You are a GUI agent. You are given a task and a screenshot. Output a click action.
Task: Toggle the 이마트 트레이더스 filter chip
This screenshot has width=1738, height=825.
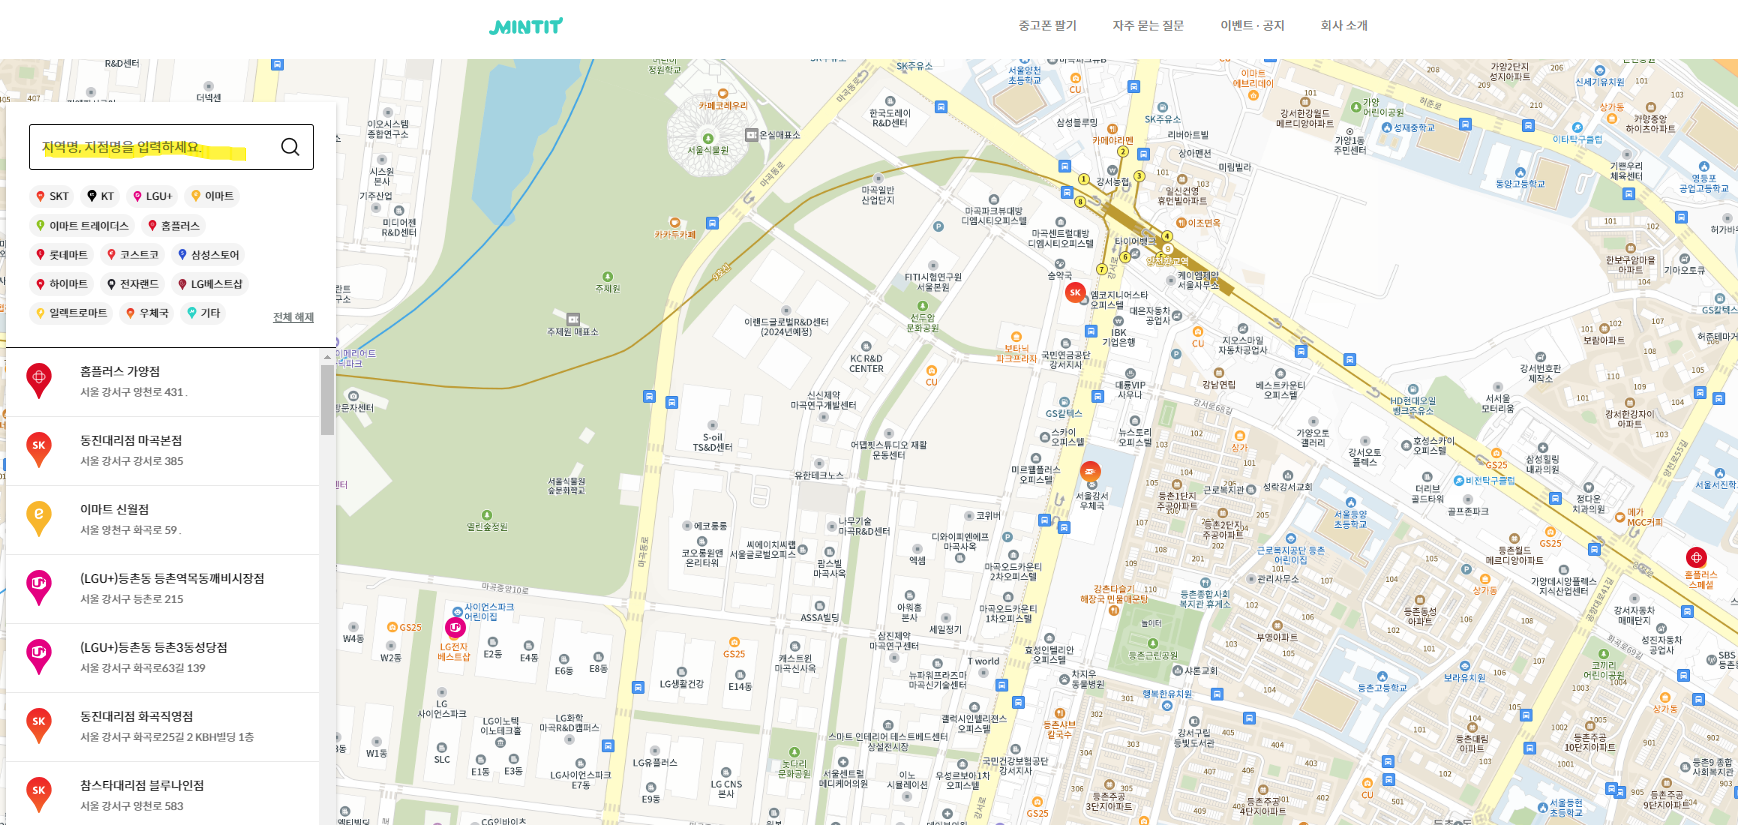tap(82, 226)
